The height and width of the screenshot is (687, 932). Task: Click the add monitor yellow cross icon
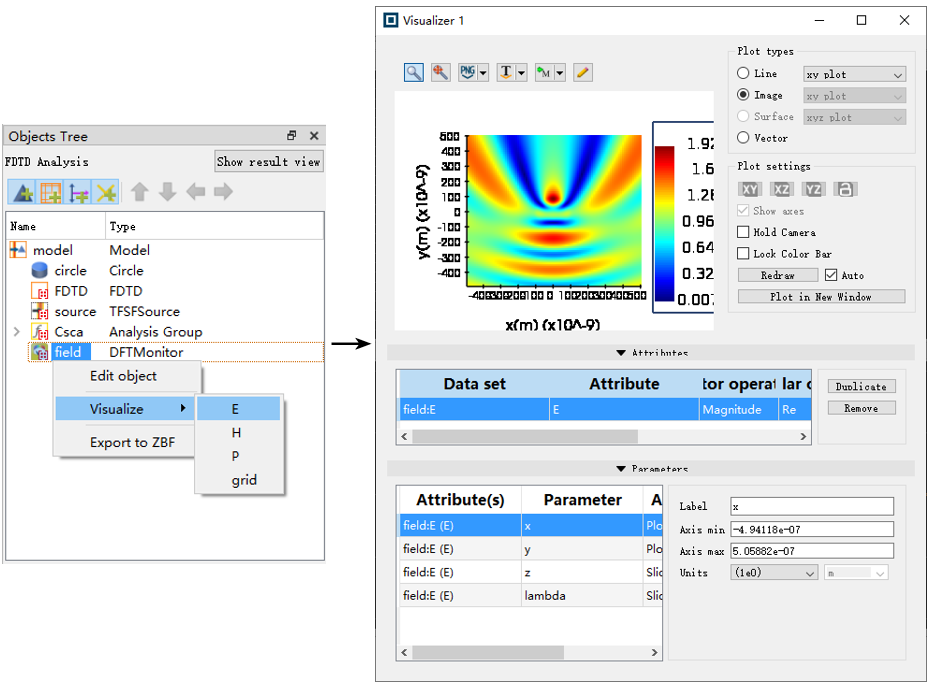(105, 192)
